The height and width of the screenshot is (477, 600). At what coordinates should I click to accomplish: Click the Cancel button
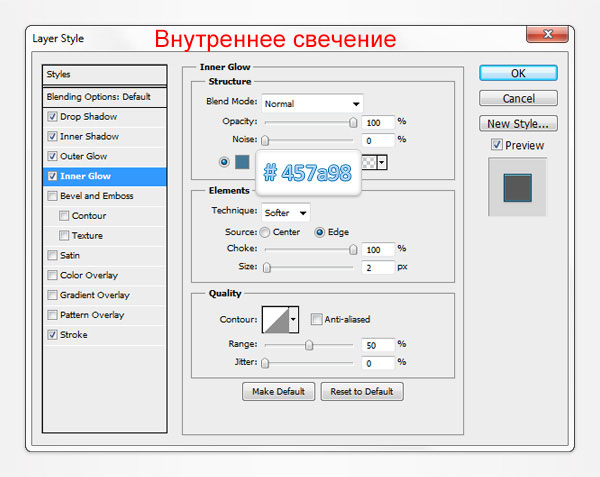[518, 98]
